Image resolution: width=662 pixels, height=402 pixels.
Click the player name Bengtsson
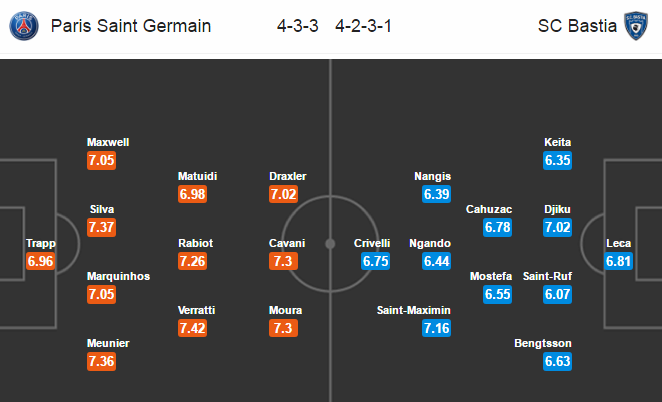pyautogui.click(x=543, y=343)
